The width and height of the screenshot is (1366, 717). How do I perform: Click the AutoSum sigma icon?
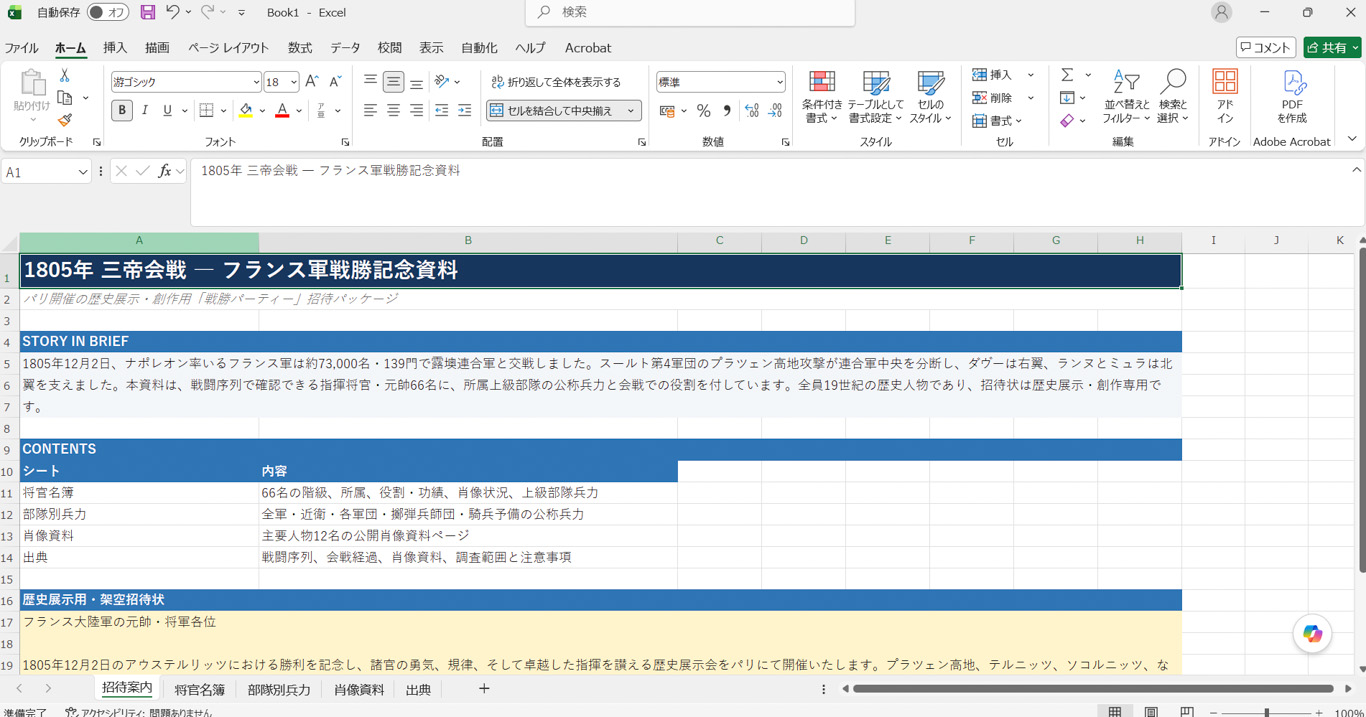(1067, 75)
